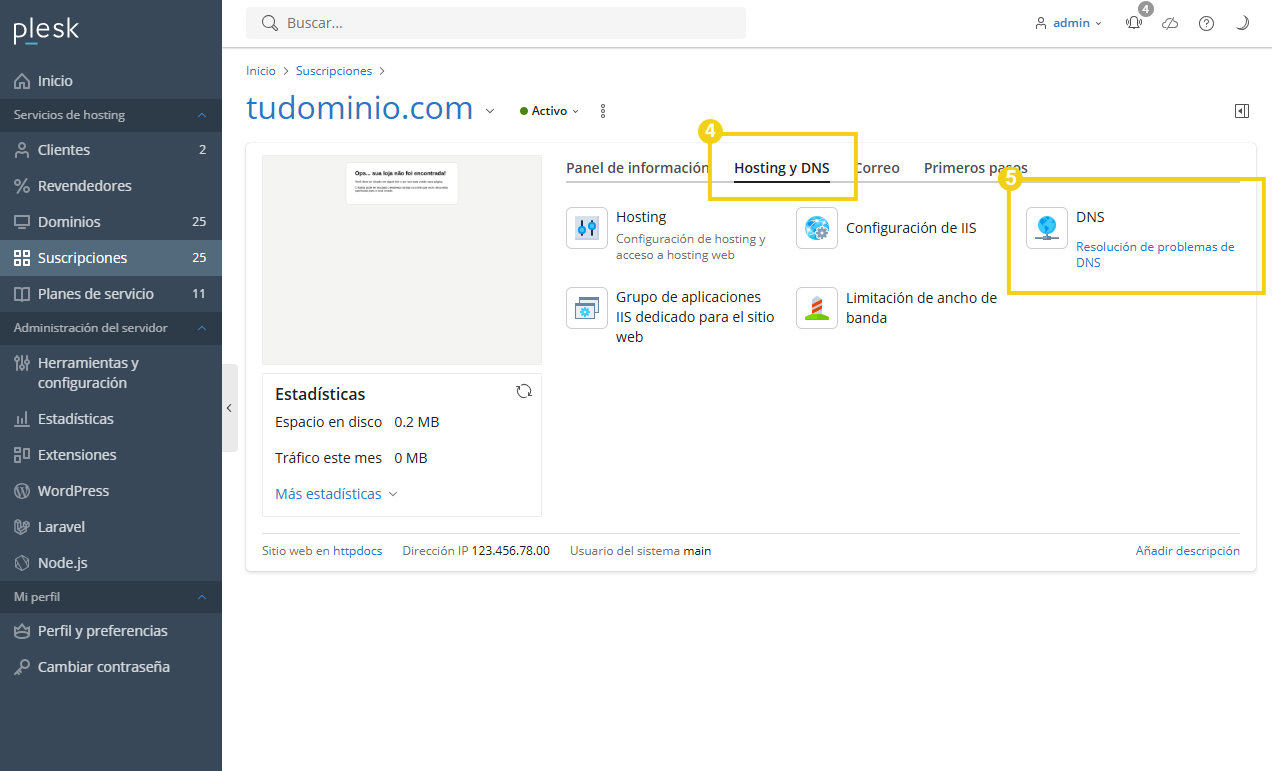1272x771 pixels.
Task: Click the tudominio.com title
Action: (360, 108)
